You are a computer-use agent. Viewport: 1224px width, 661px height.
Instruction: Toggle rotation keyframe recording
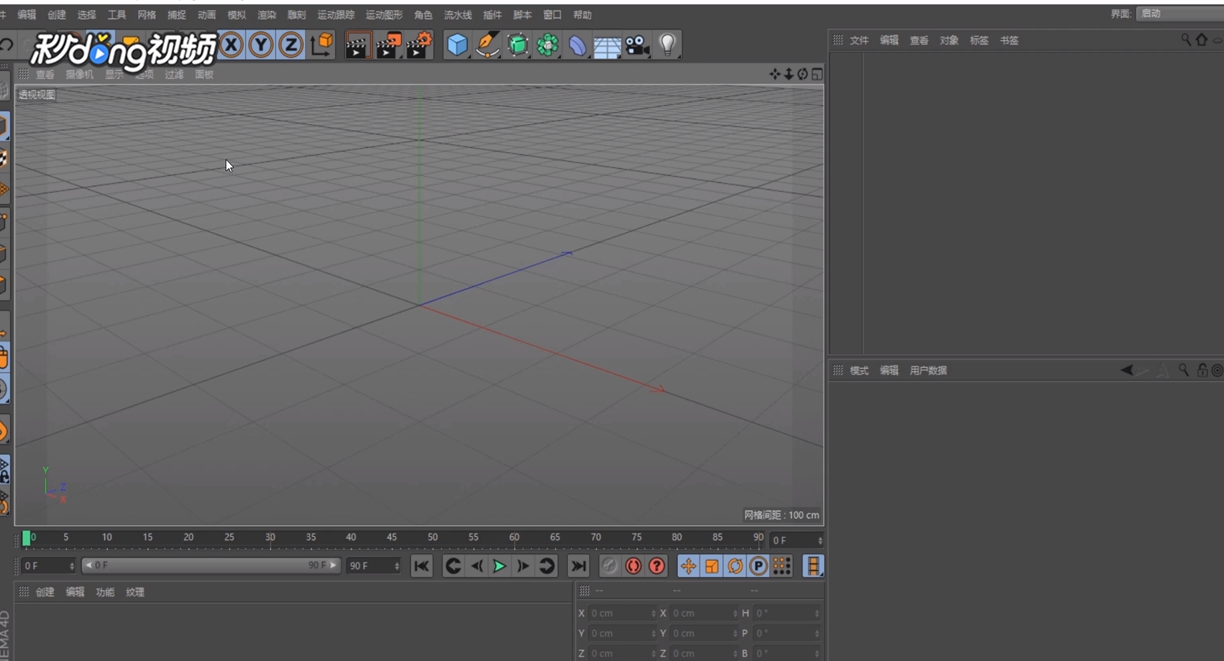pos(735,566)
